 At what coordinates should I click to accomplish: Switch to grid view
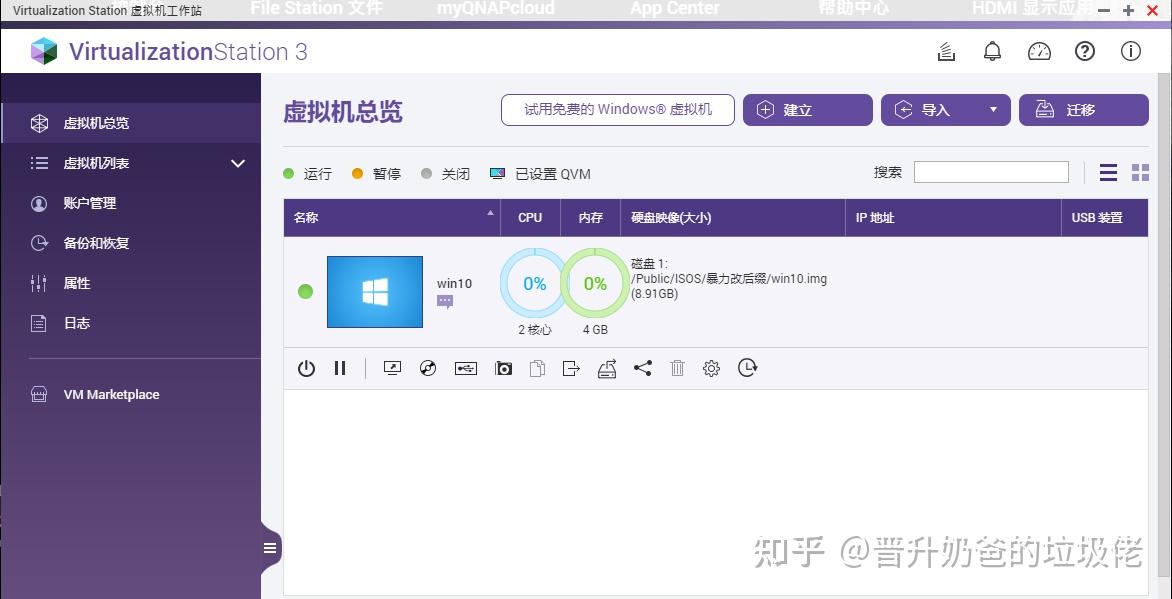coord(1141,173)
